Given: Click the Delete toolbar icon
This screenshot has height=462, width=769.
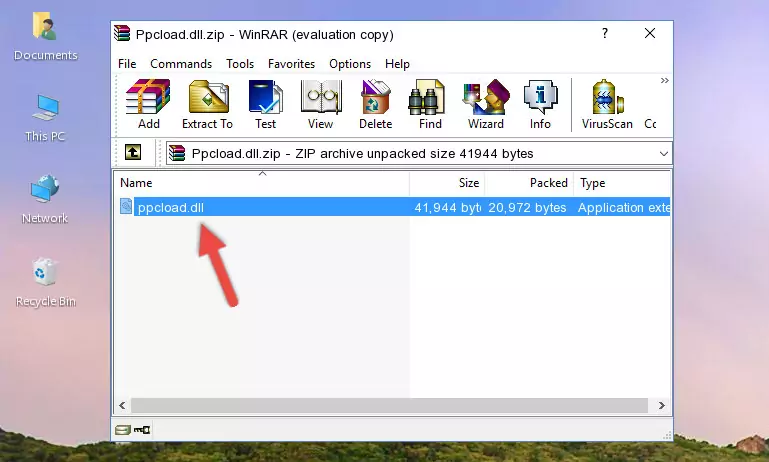Looking at the screenshot, I should pyautogui.click(x=375, y=104).
